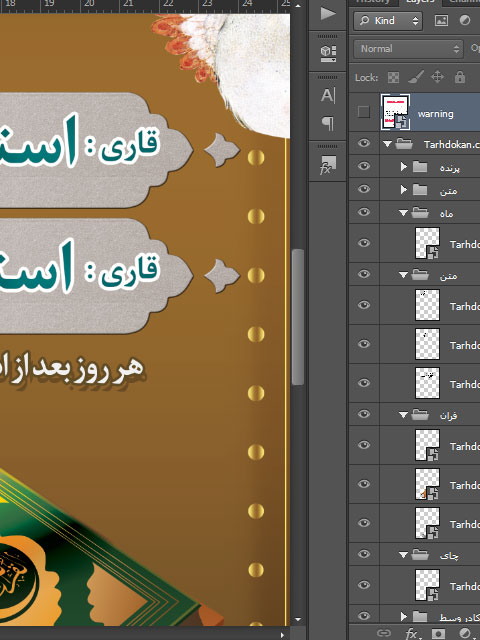Open the Styles panel fx icon

click(x=328, y=164)
